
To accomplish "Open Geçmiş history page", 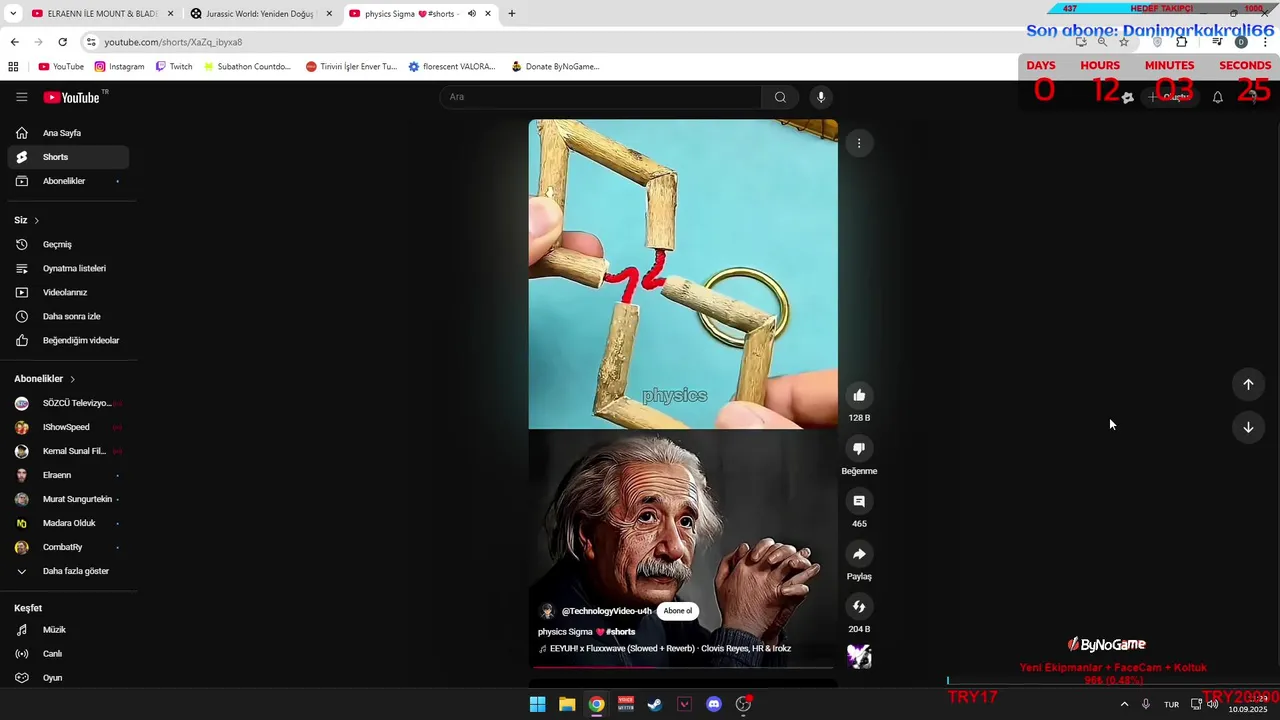I will 68,244.
